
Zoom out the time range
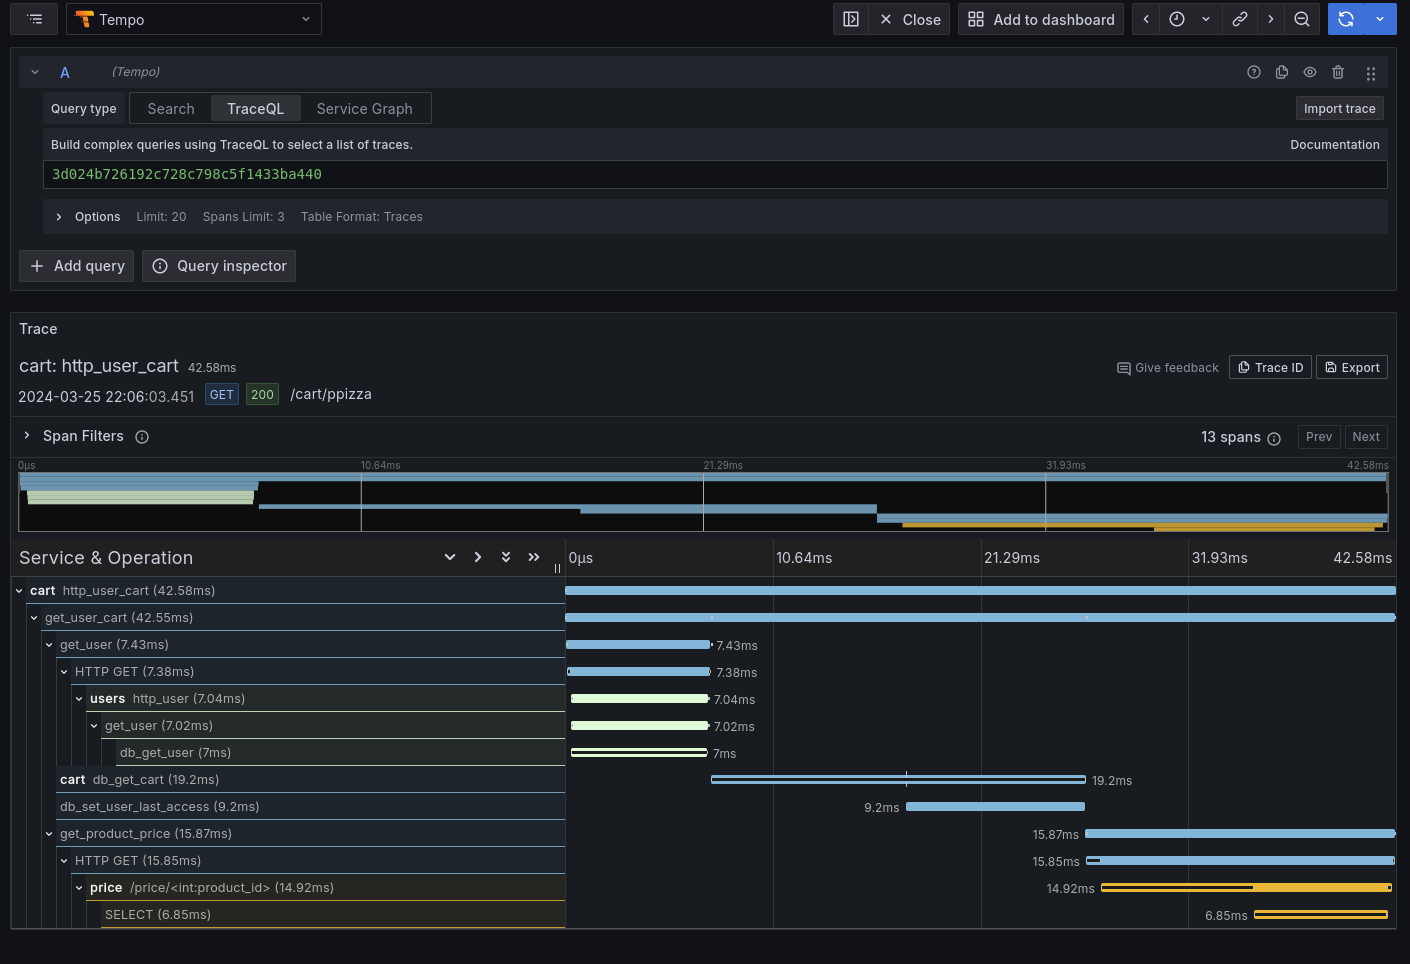point(1302,19)
